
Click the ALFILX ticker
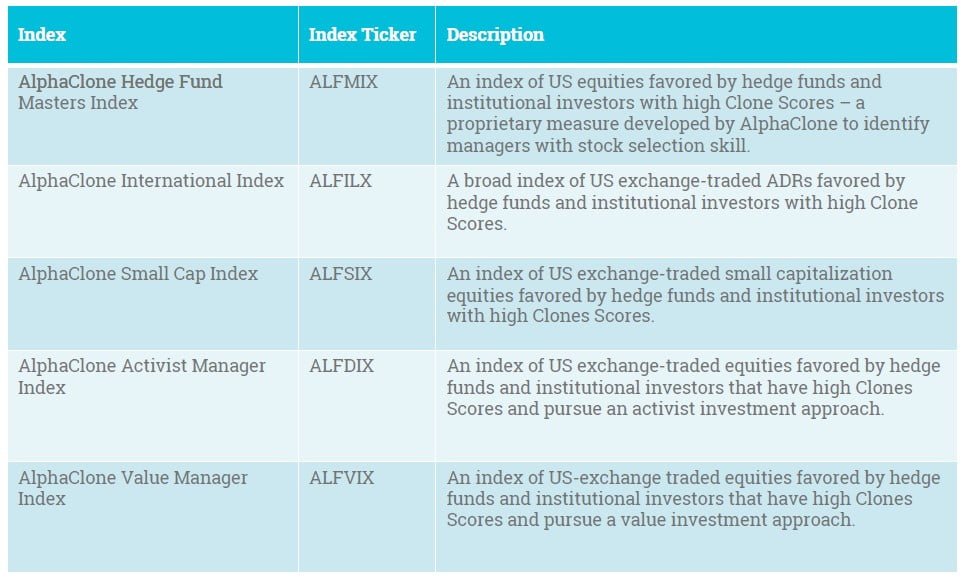341,181
